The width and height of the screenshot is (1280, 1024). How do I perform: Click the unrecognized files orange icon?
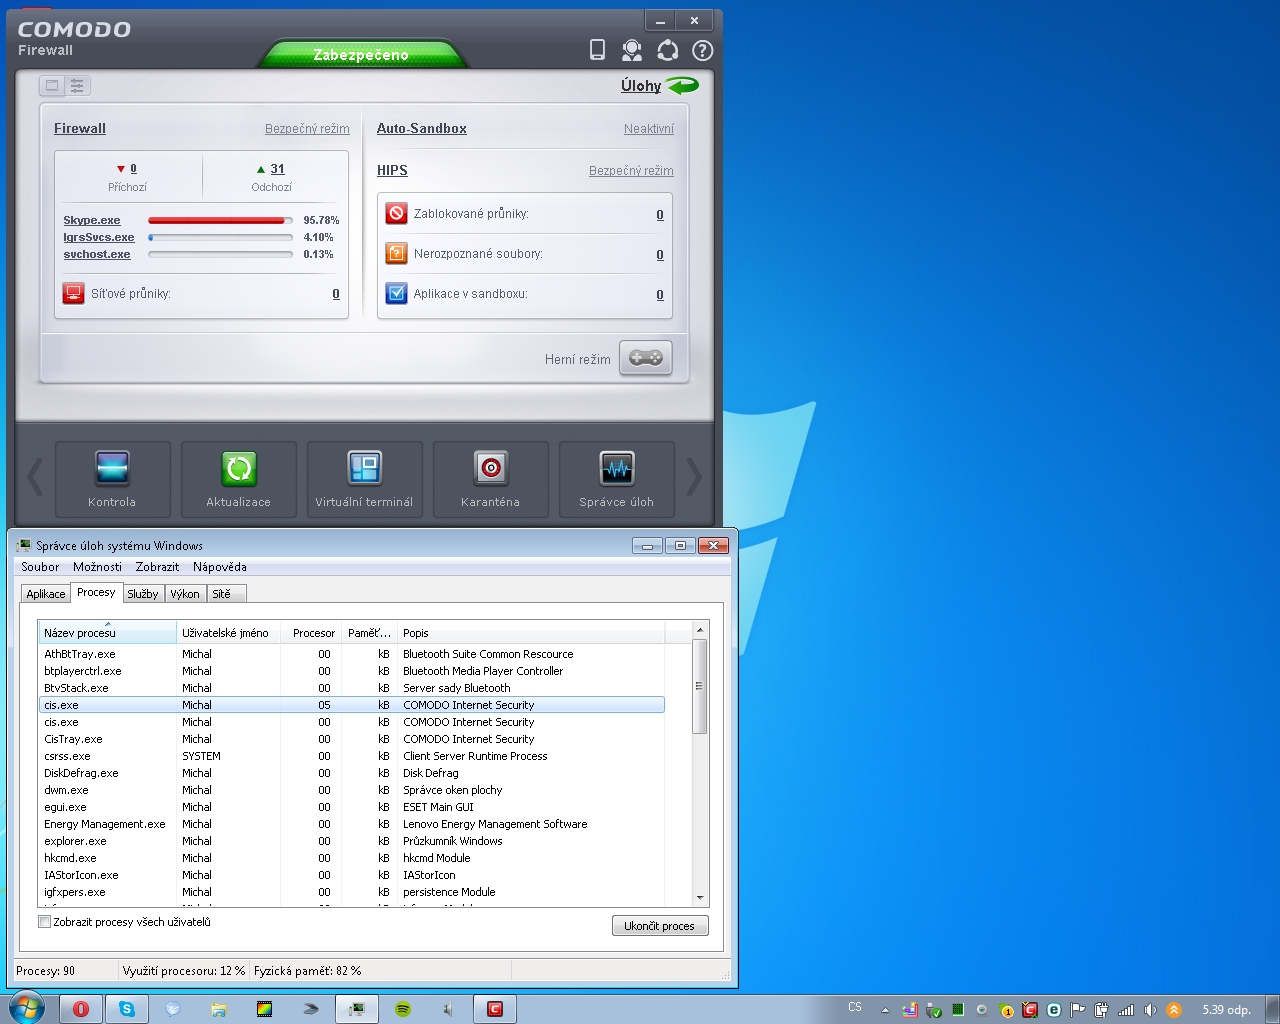(397, 253)
